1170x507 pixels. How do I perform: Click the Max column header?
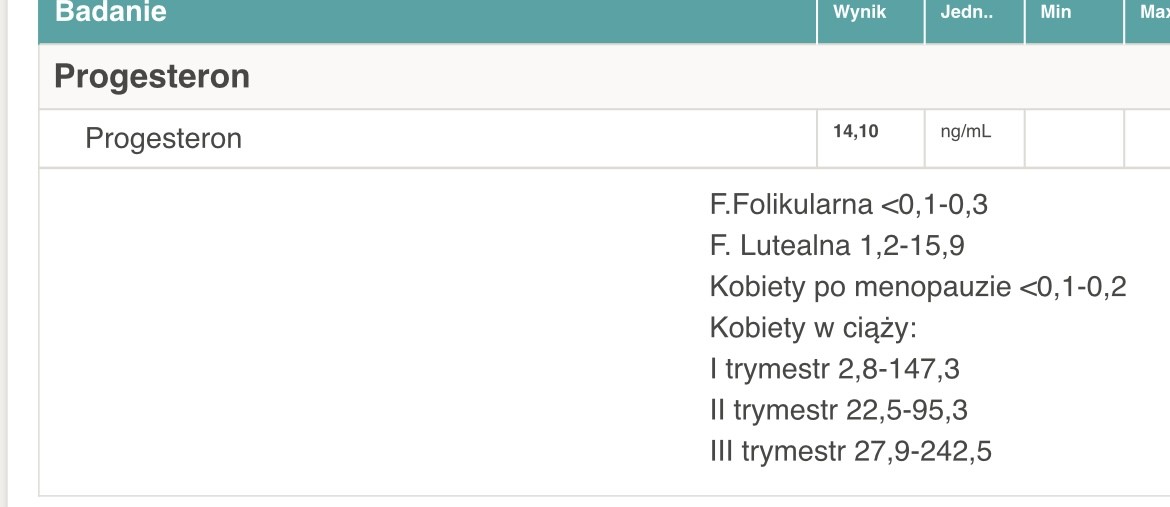(1152, 14)
